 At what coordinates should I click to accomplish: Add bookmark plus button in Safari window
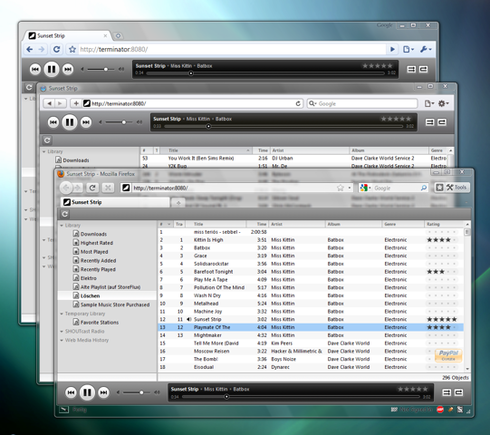point(76,104)
